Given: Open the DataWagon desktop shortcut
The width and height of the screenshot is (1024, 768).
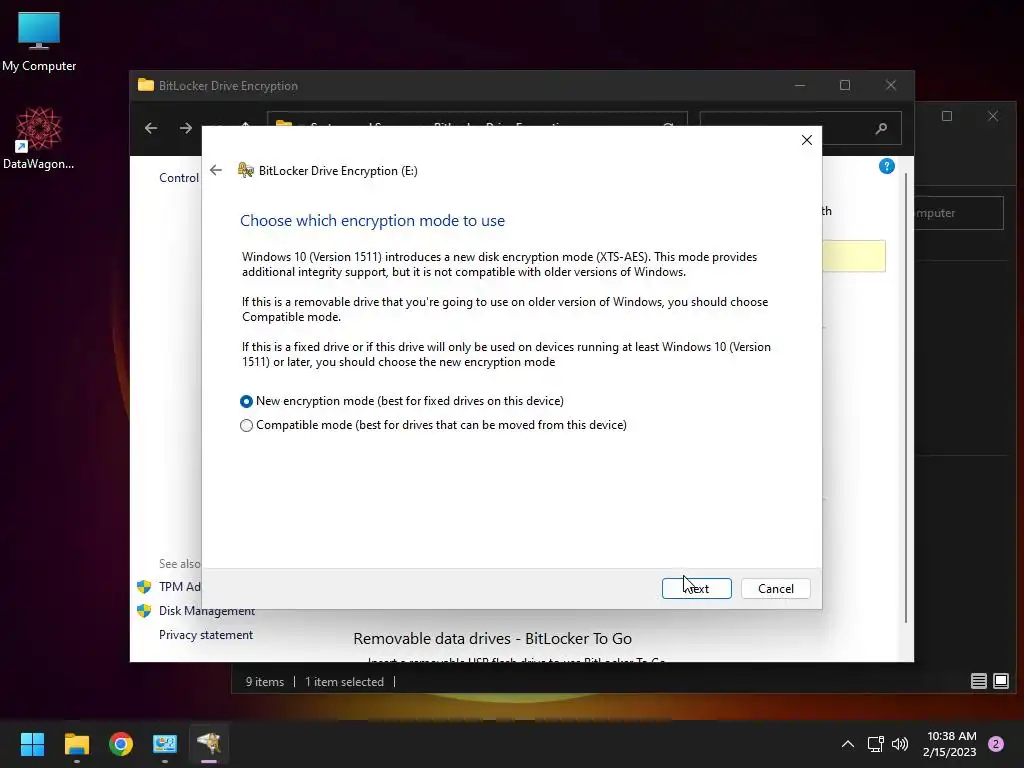Looking at the screenshot, I should (39, 138).
